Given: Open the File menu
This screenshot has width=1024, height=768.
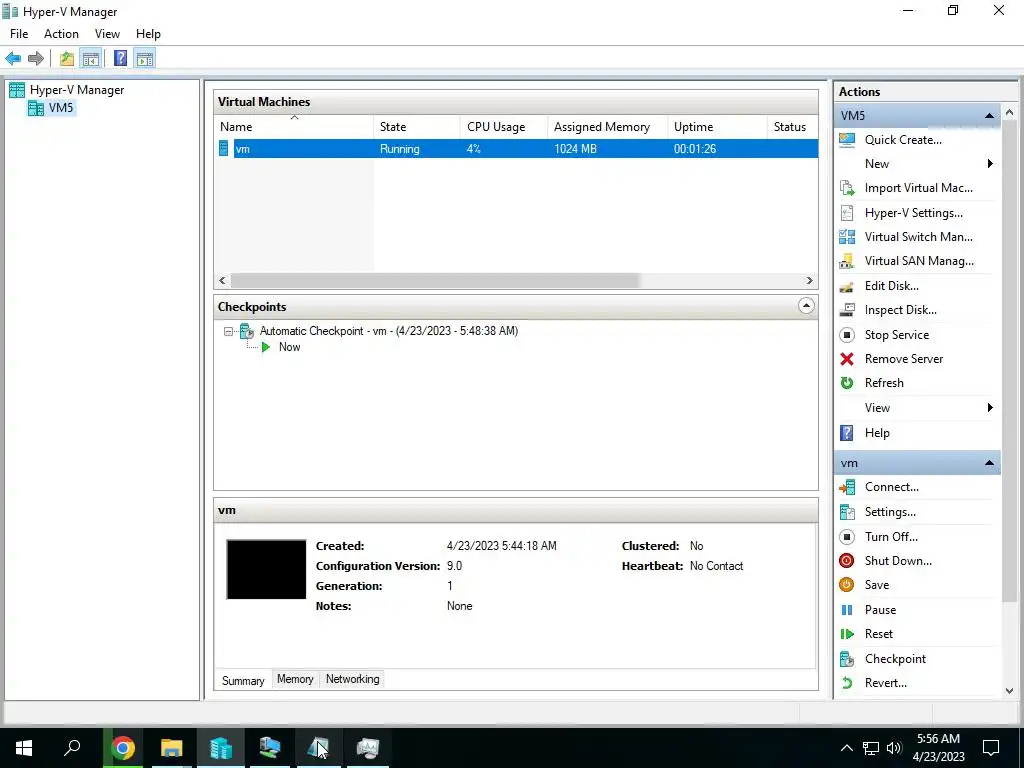Looking at the screenshot, I should [19, 34].
